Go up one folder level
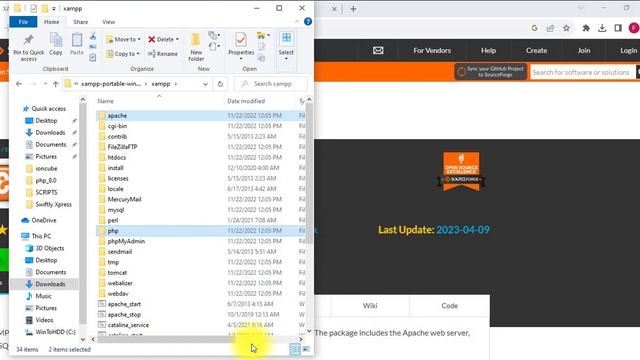Image resolution: width=640 pixels, height=360 pixels. (x=56, y=84)
